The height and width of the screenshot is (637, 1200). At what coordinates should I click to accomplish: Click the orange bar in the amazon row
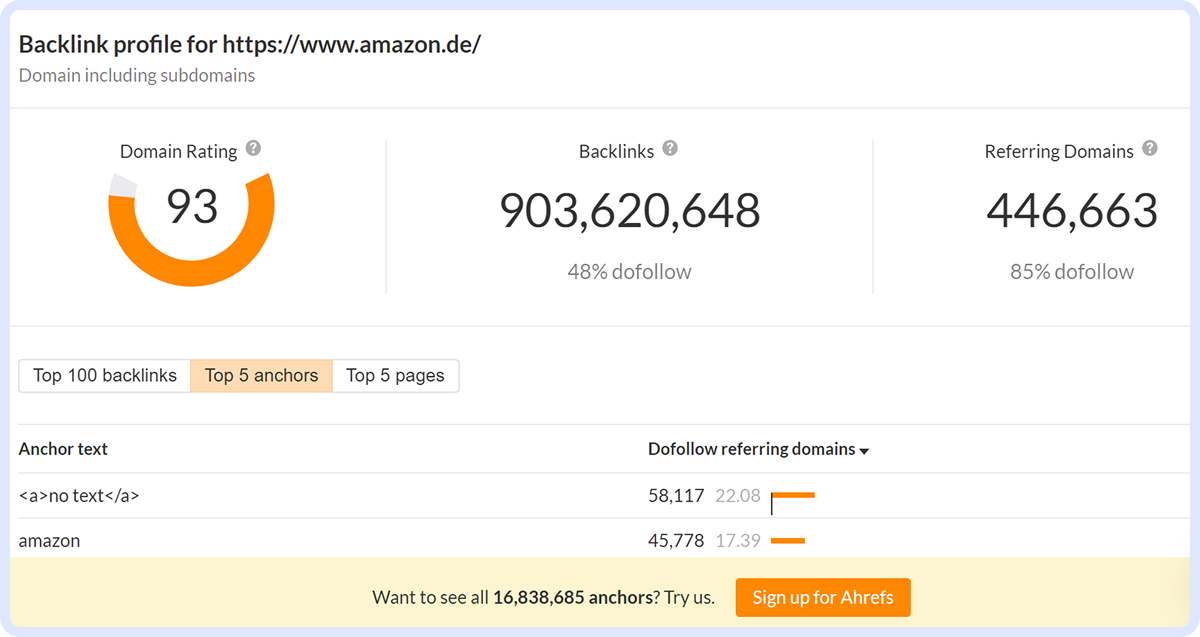click(x=788, y=541)
